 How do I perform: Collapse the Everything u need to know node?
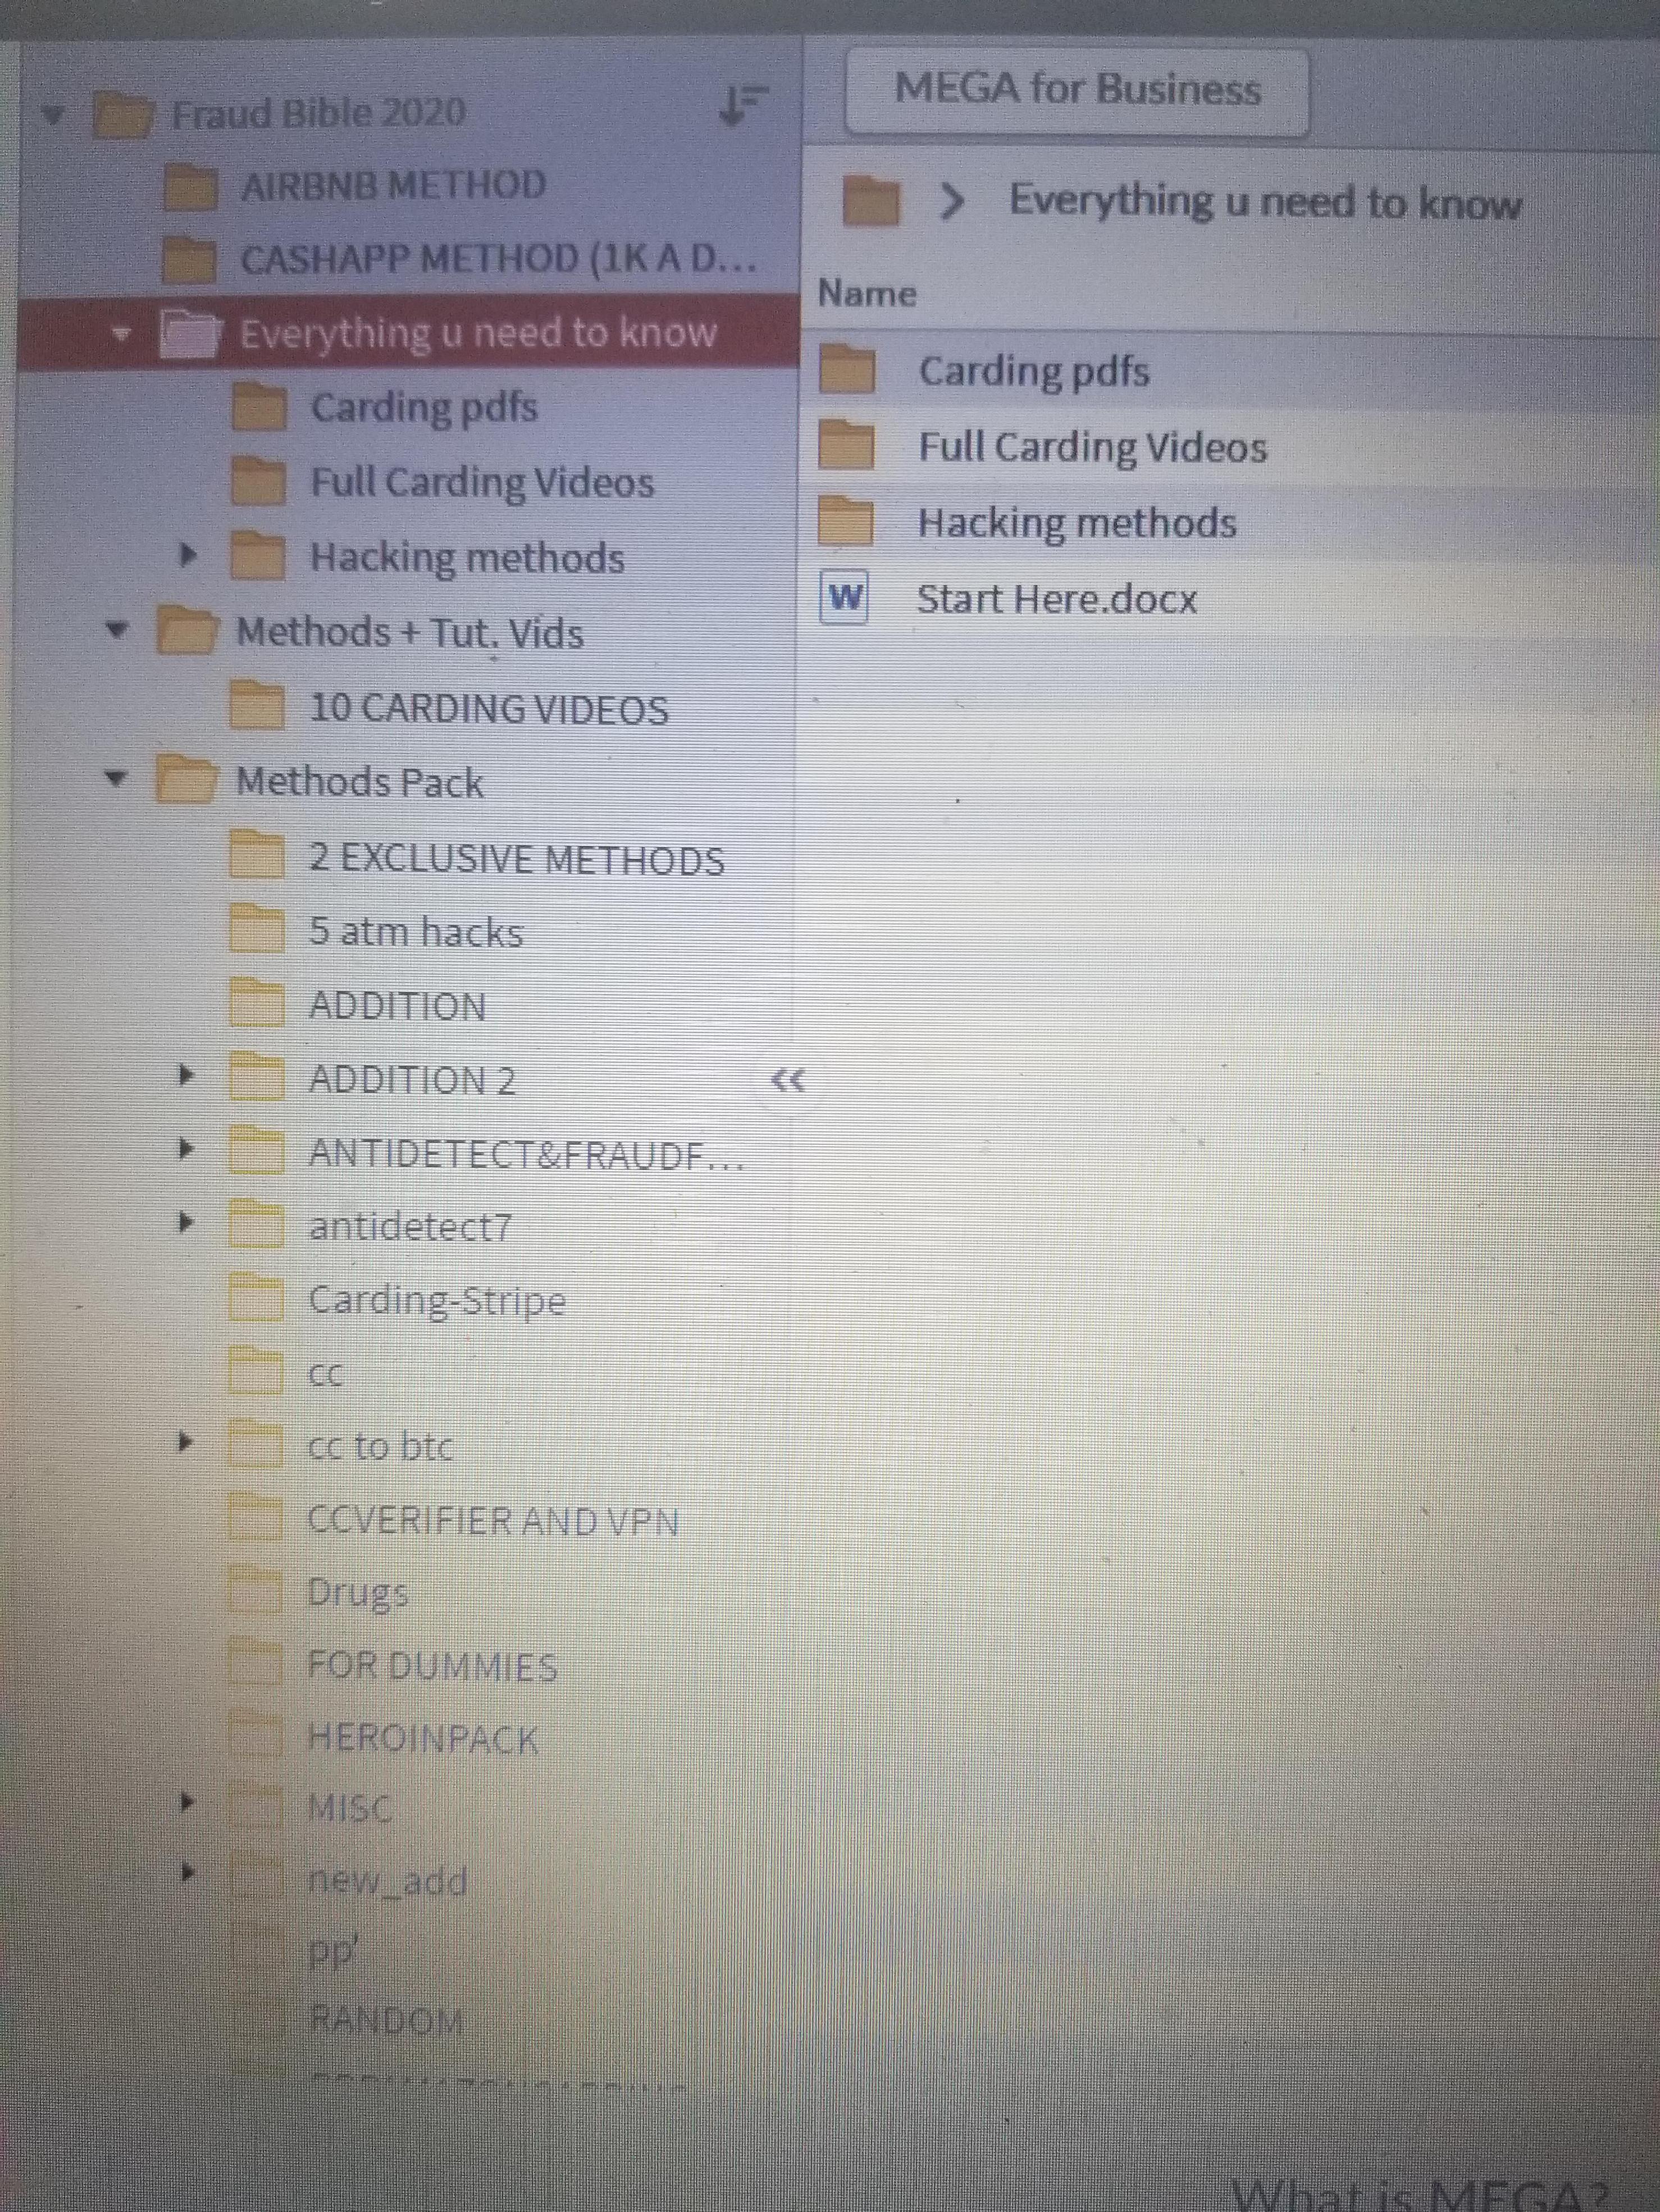[x=122, y=333]
